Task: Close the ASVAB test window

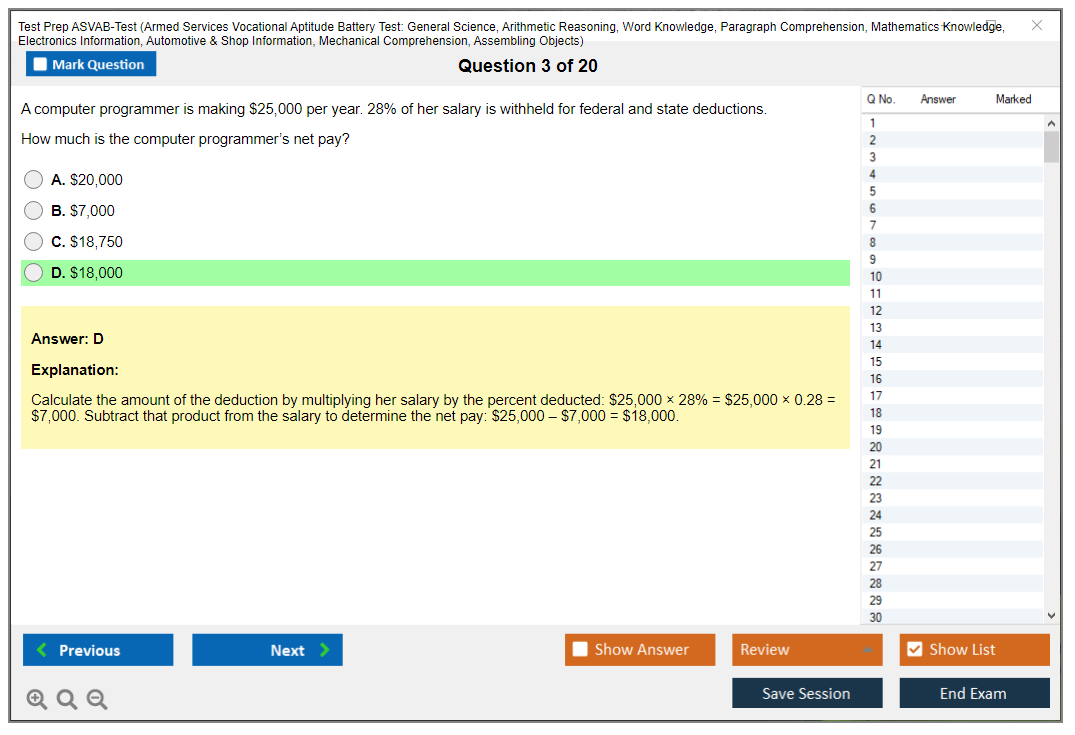Action: [1036, 25]
